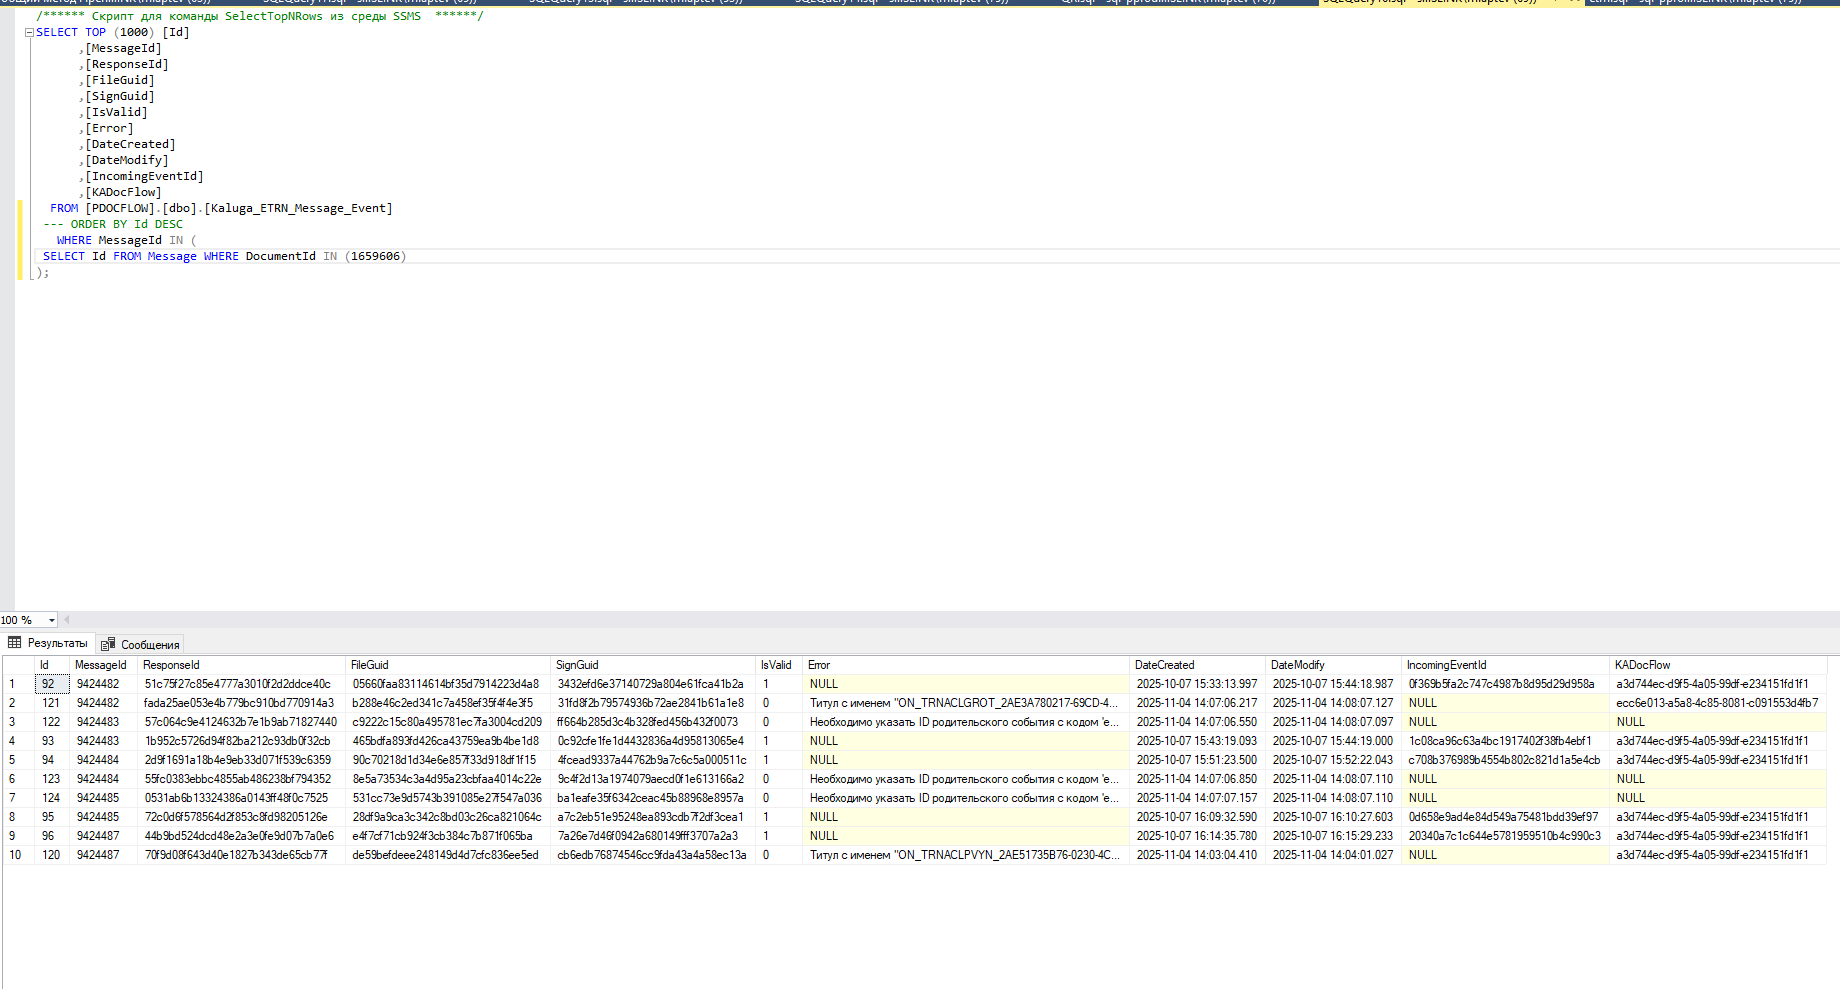Click the ORDER BY Id DESC comment line
This screenshot has width=1840, height=989.
click(x=113, y=224)
